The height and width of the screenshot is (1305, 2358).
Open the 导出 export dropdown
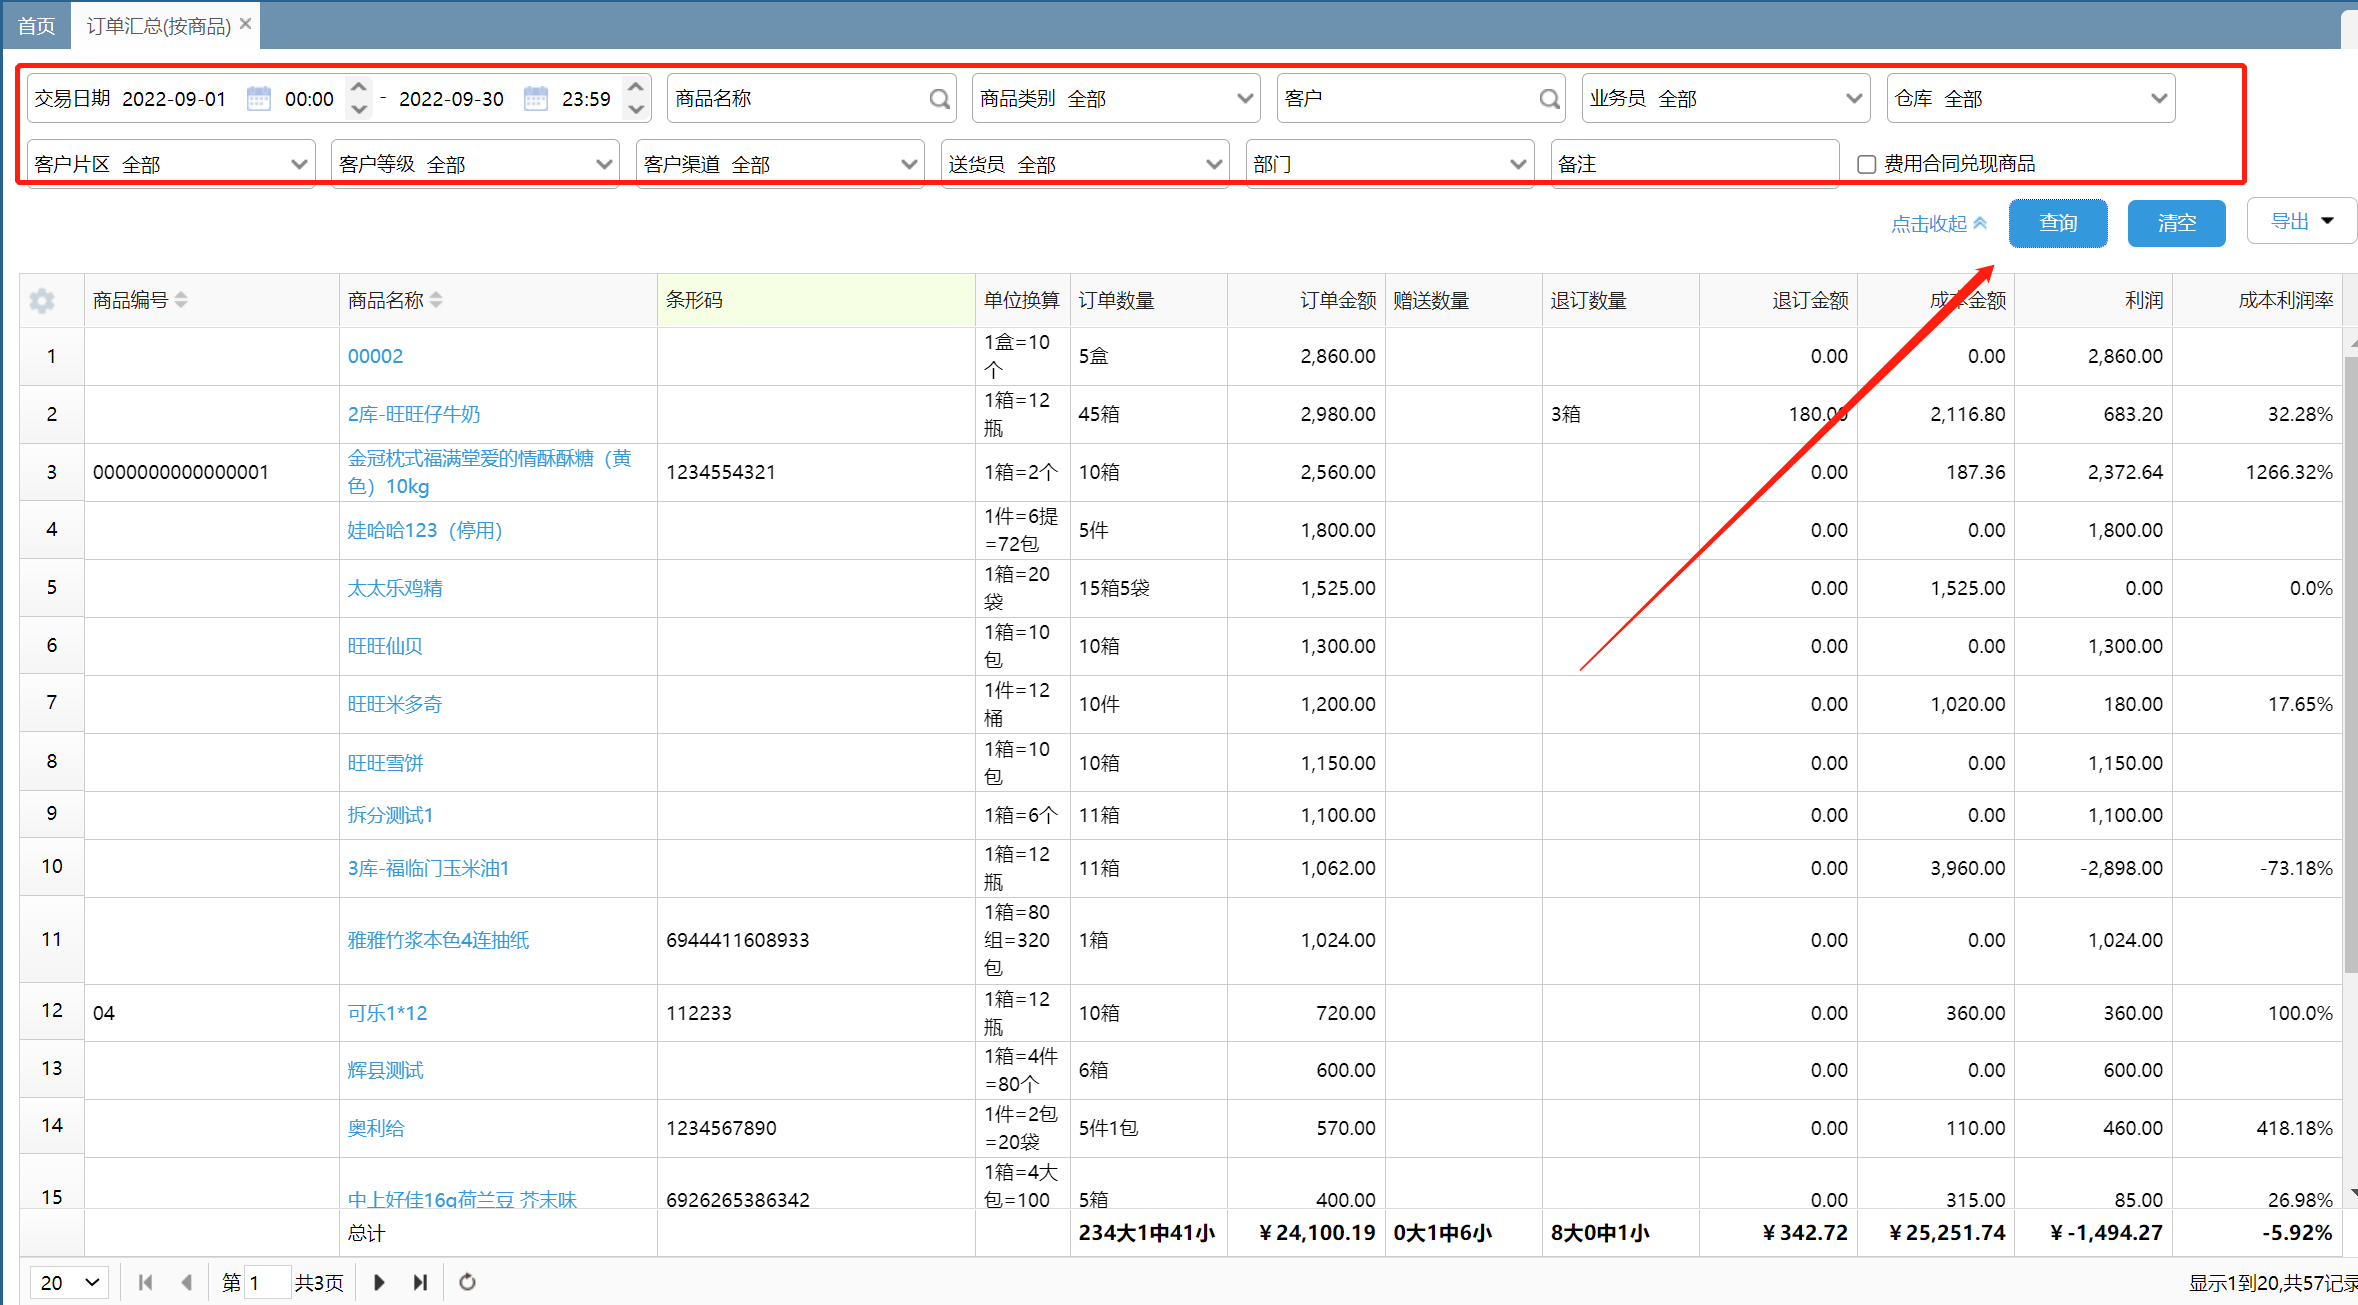[x=2301, y=221]
